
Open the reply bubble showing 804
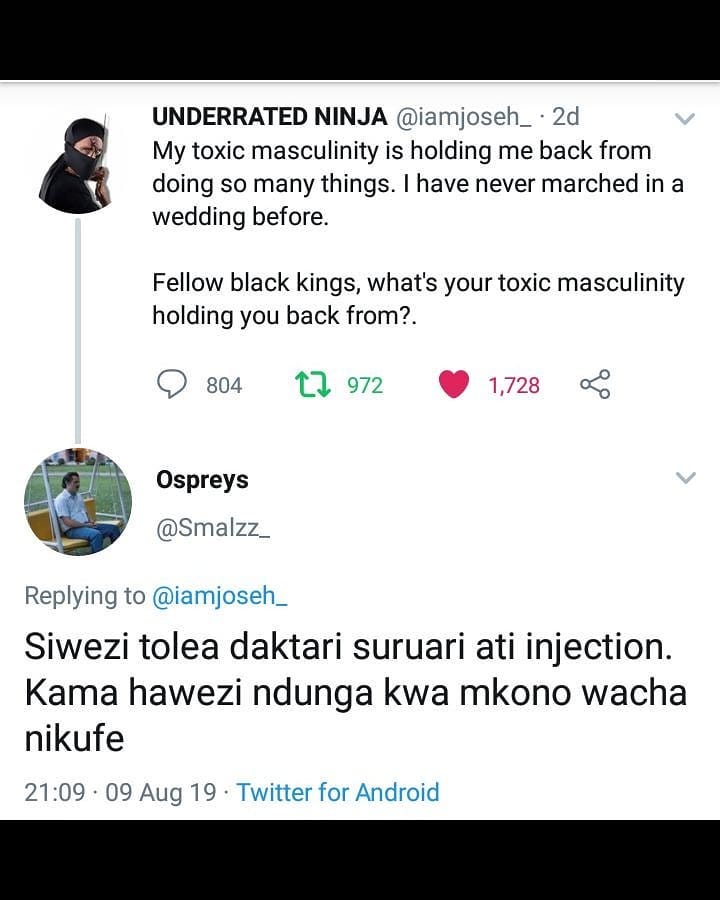(172, 385)
